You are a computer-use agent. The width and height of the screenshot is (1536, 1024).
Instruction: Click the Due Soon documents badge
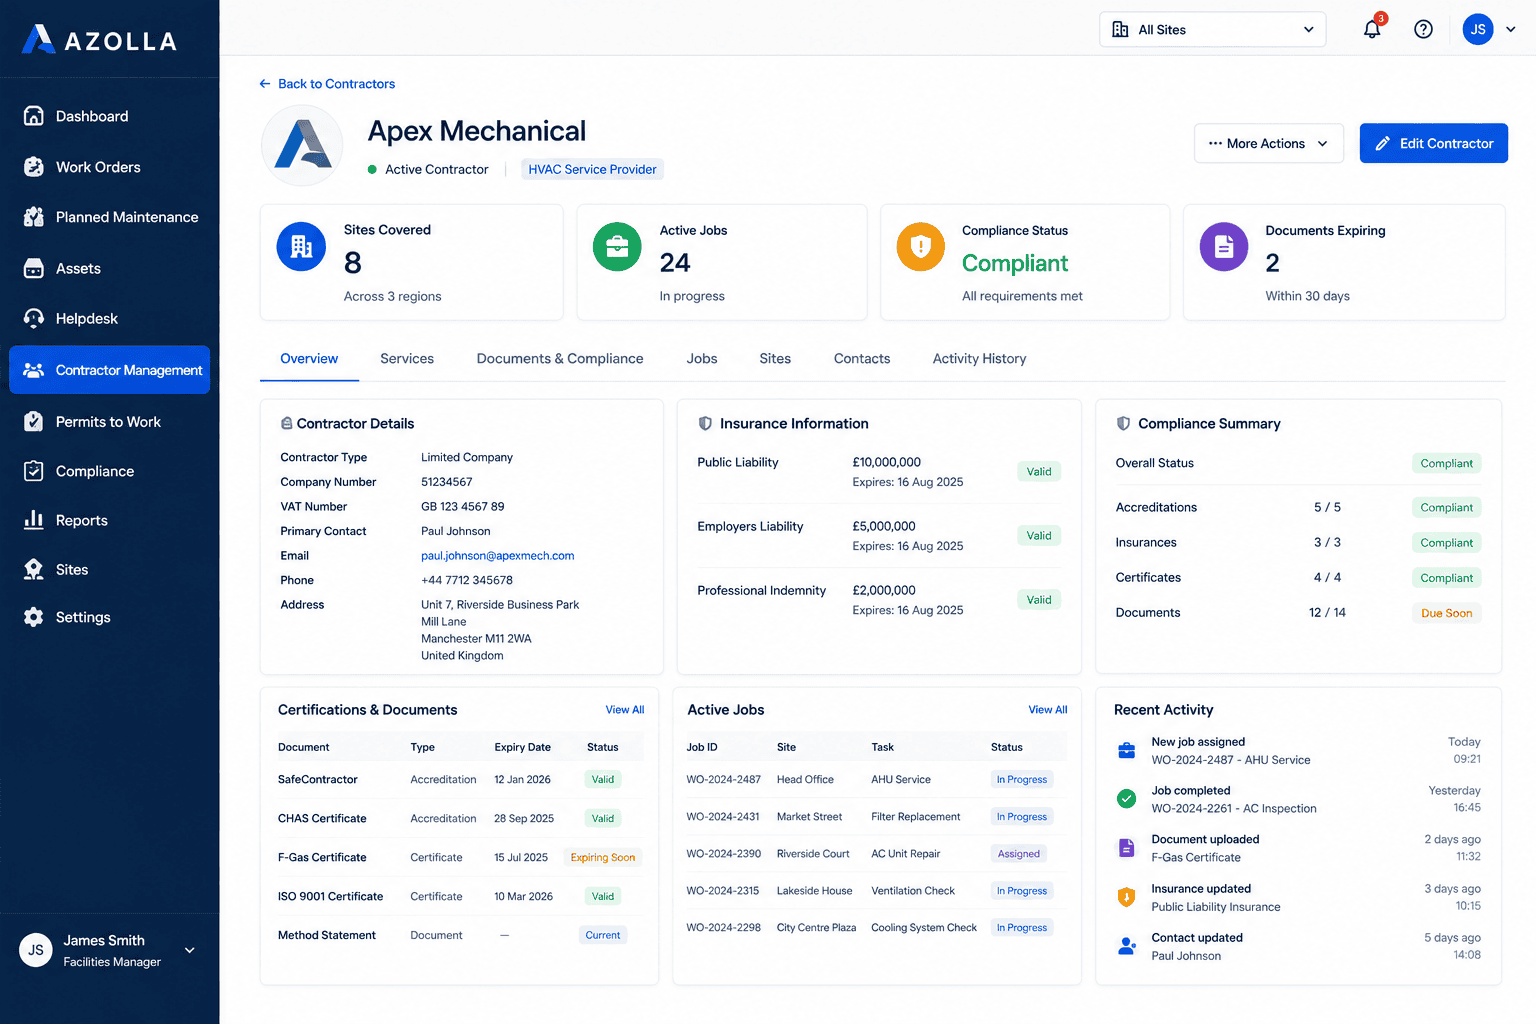(x=1446, y=613)
